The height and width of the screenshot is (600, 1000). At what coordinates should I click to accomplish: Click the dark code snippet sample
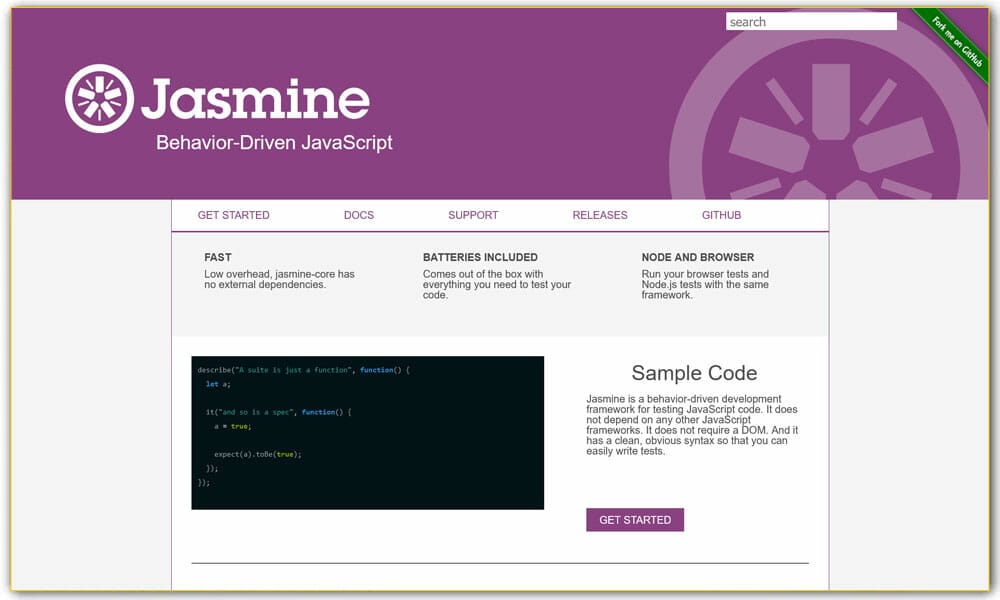(368, 432)
